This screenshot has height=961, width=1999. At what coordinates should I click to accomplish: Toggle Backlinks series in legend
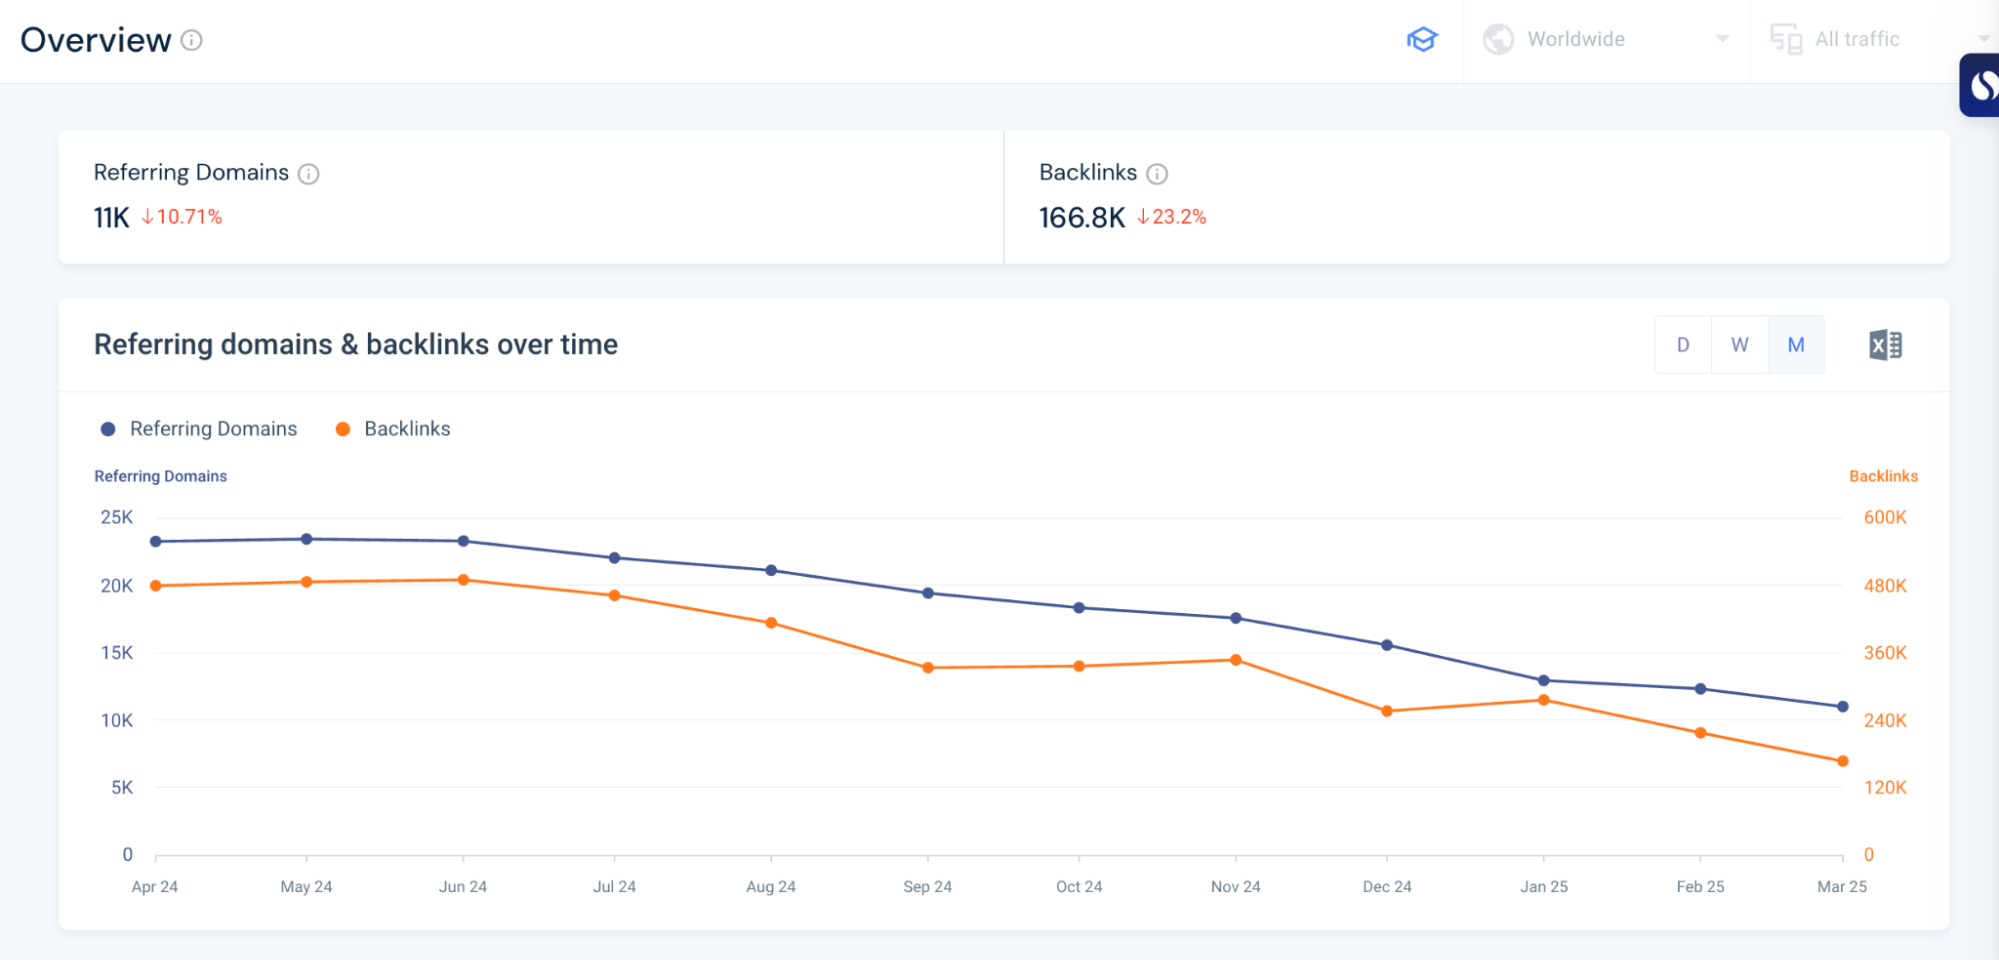pos(393,429)
